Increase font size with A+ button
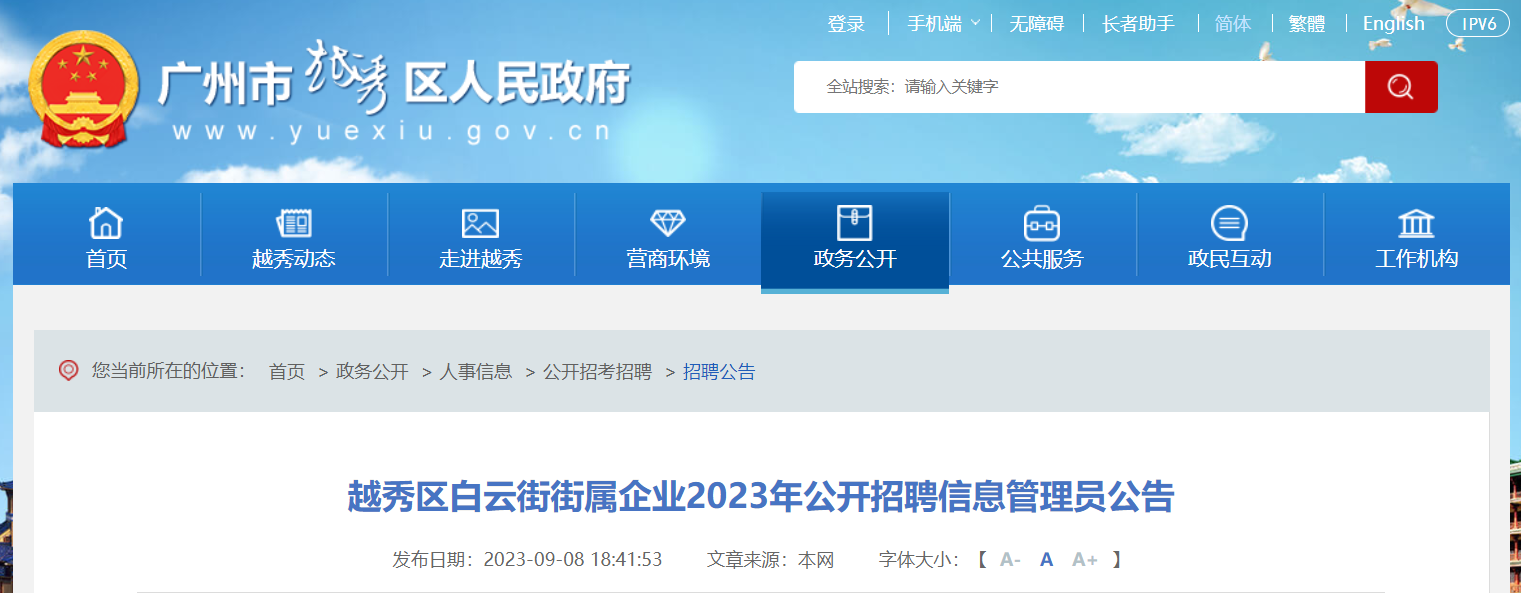This screenshot has height=593, width=1521. 1085,560
